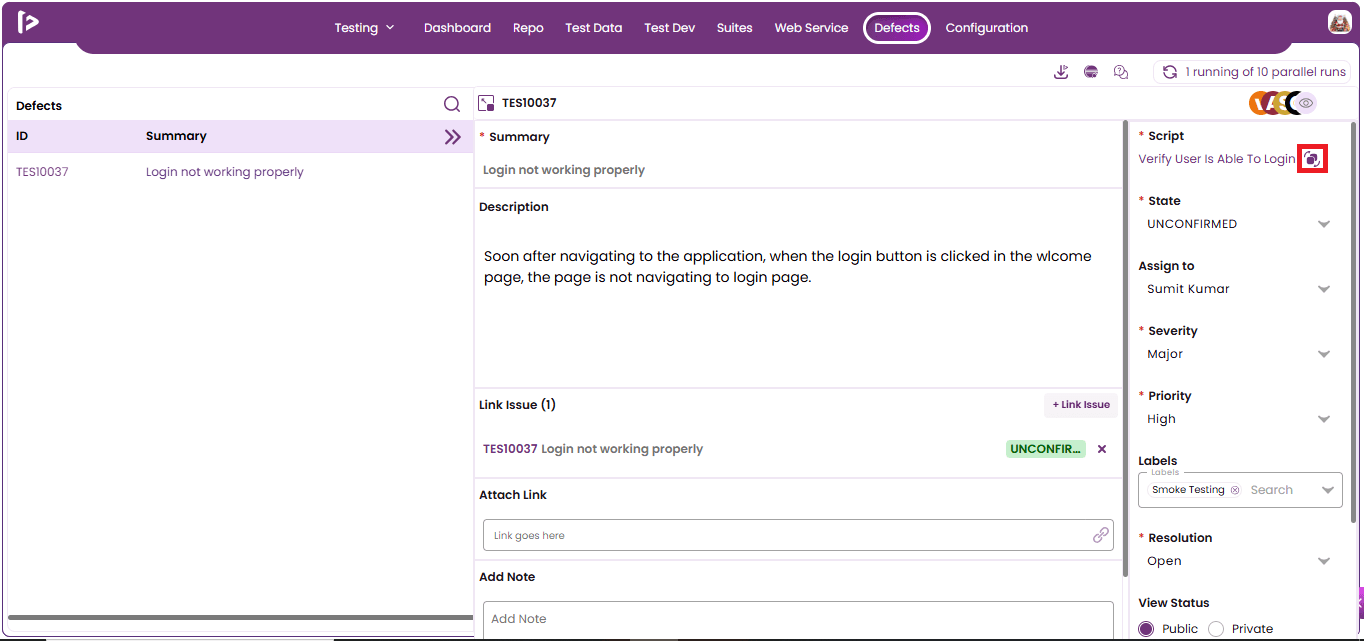Open the help chat bubble icon
Image resolution: width=1364 pixels, height=641 pixels.
point(1121,72)
